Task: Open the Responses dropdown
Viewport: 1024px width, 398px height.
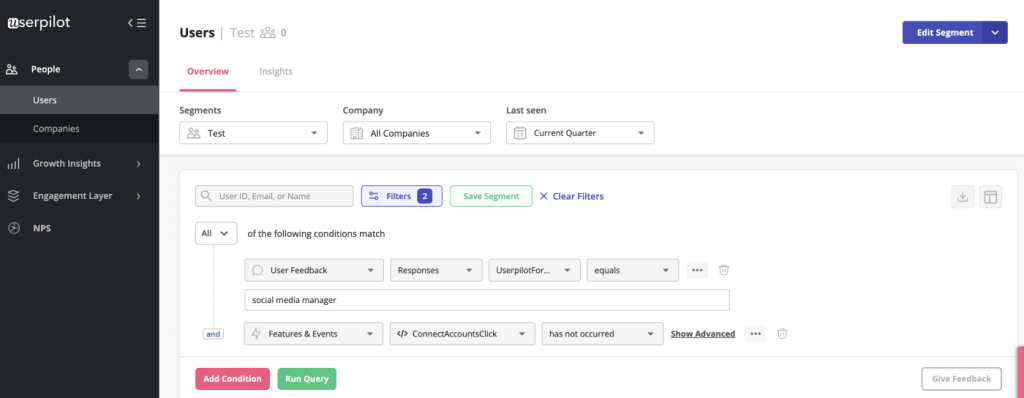Action: pos(436,270)
